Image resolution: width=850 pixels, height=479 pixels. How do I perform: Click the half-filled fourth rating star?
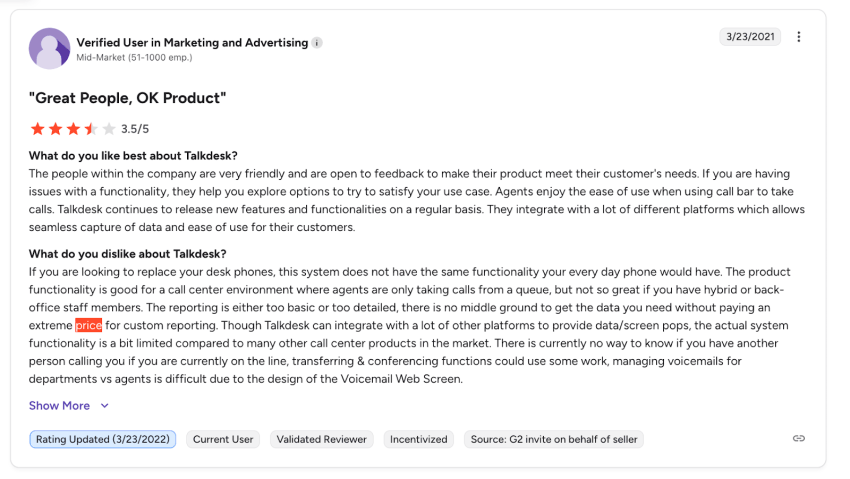91,129
